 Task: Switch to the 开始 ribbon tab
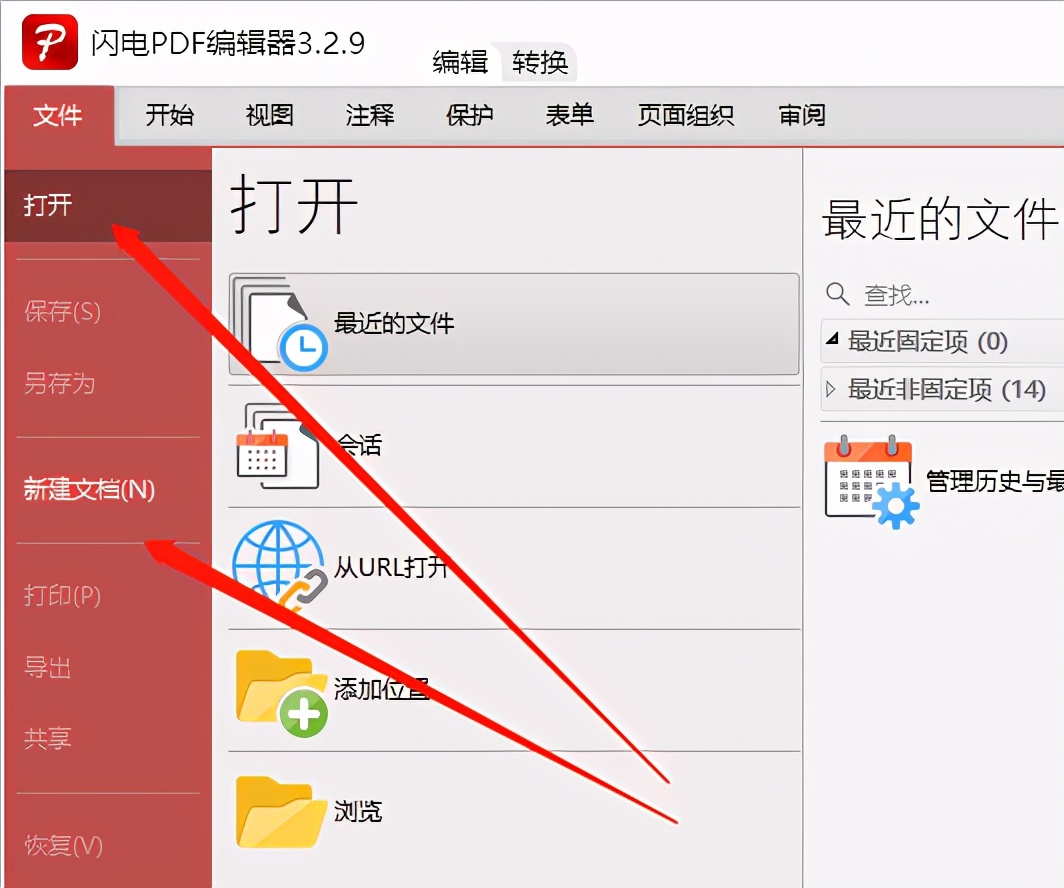pyautogui.click(x=169, y=116)
